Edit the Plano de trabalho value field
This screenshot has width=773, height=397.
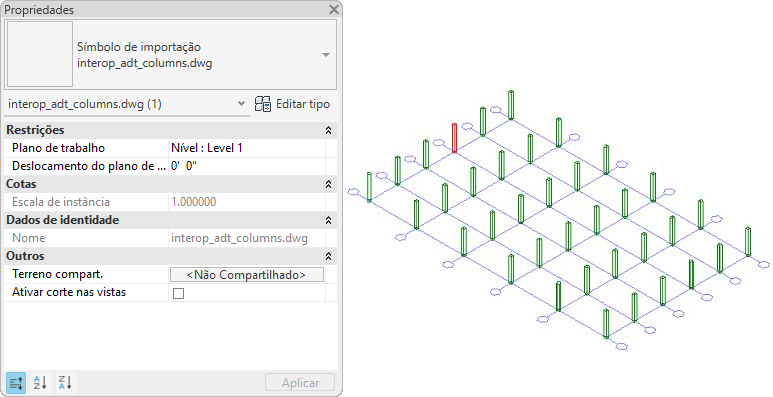tap(246, 148)
